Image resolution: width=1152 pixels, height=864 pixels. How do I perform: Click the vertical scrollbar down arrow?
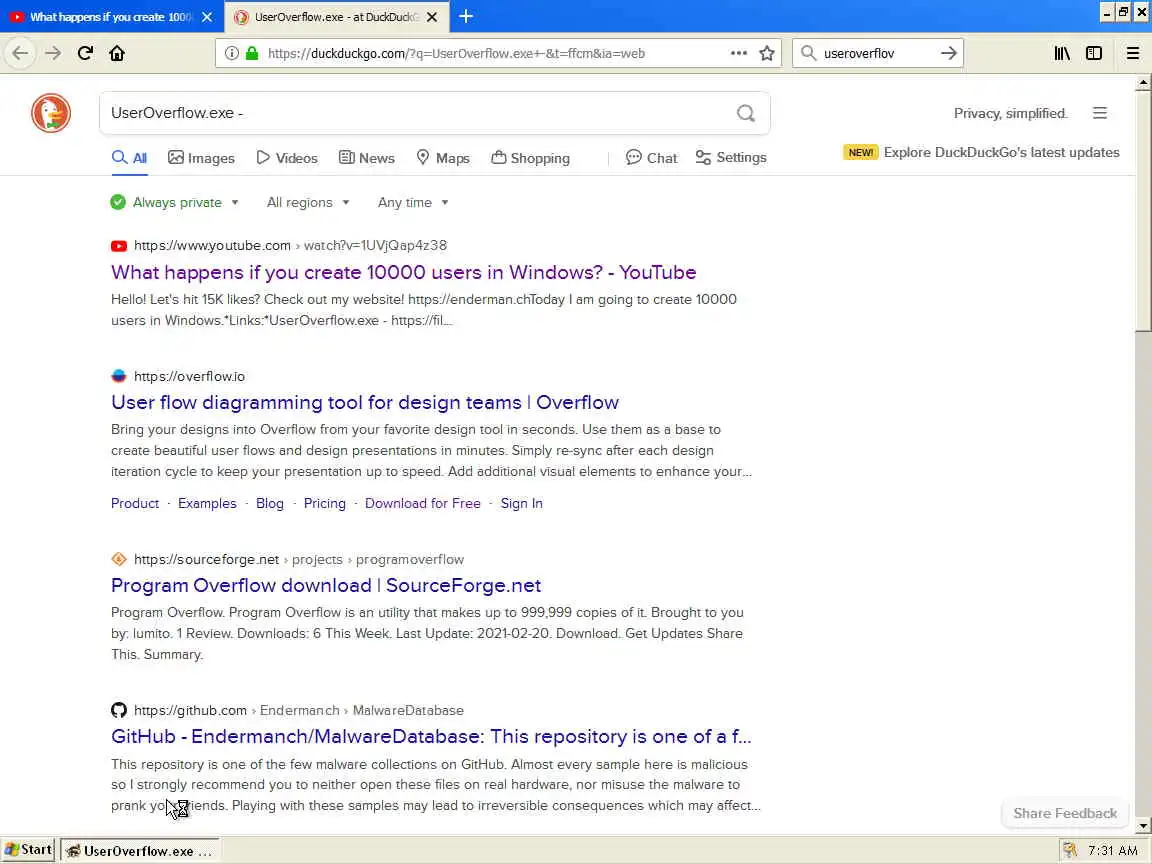point(1142,826)
